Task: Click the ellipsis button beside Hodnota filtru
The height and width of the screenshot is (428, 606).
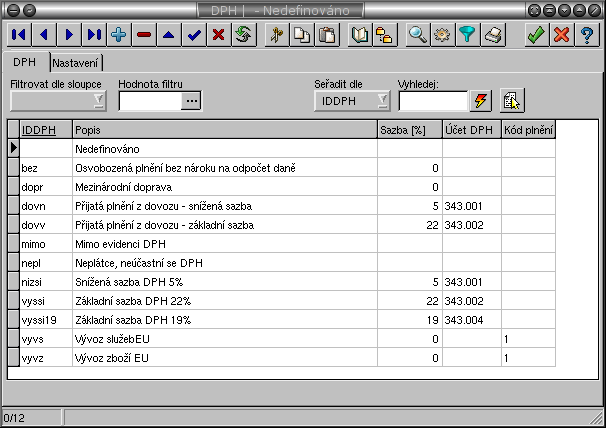Action: point(191,100)
